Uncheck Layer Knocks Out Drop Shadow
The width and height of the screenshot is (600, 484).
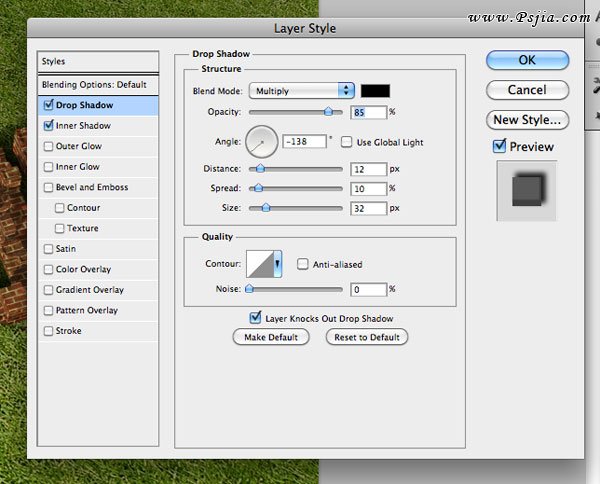pyautogui.click(x=255, y=318)
